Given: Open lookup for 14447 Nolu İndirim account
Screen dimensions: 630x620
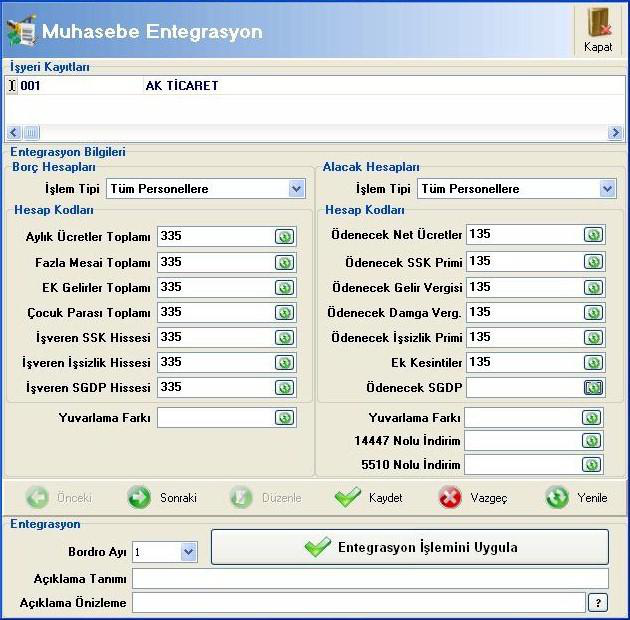Looking at the screenshot, I should tap(591, 441).
